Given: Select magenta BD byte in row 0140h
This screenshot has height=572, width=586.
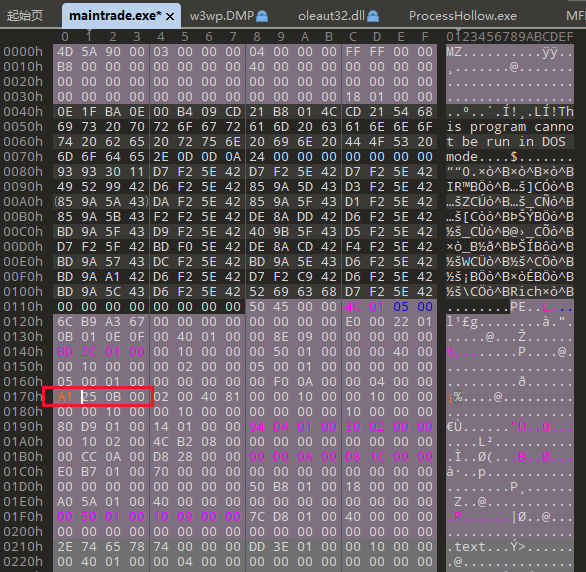Looking at the screenshot, I should 65,352.
